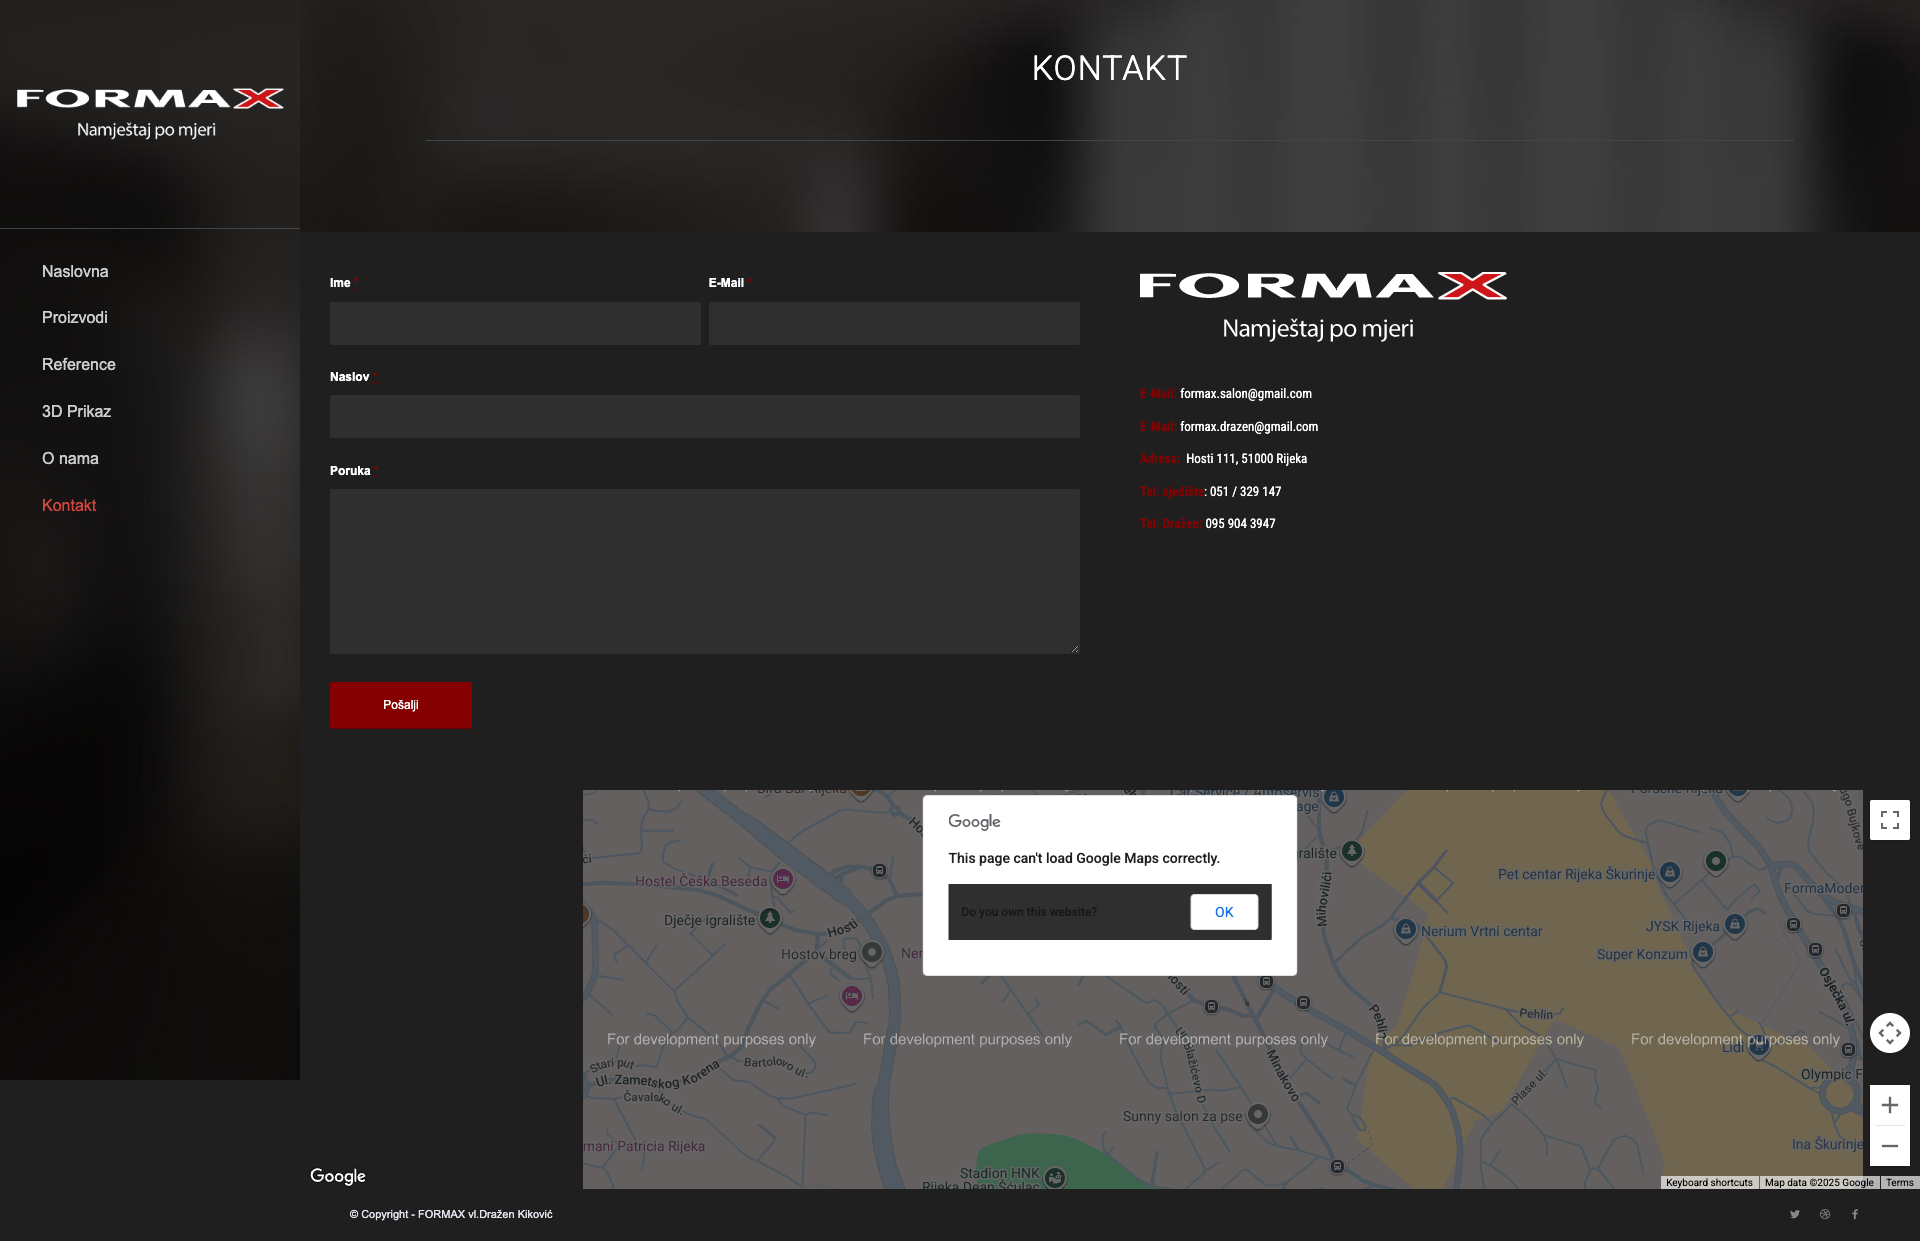The image size is (1920, 1241).
Task: Go to the Naslovna page
Action: coord(75,271)
